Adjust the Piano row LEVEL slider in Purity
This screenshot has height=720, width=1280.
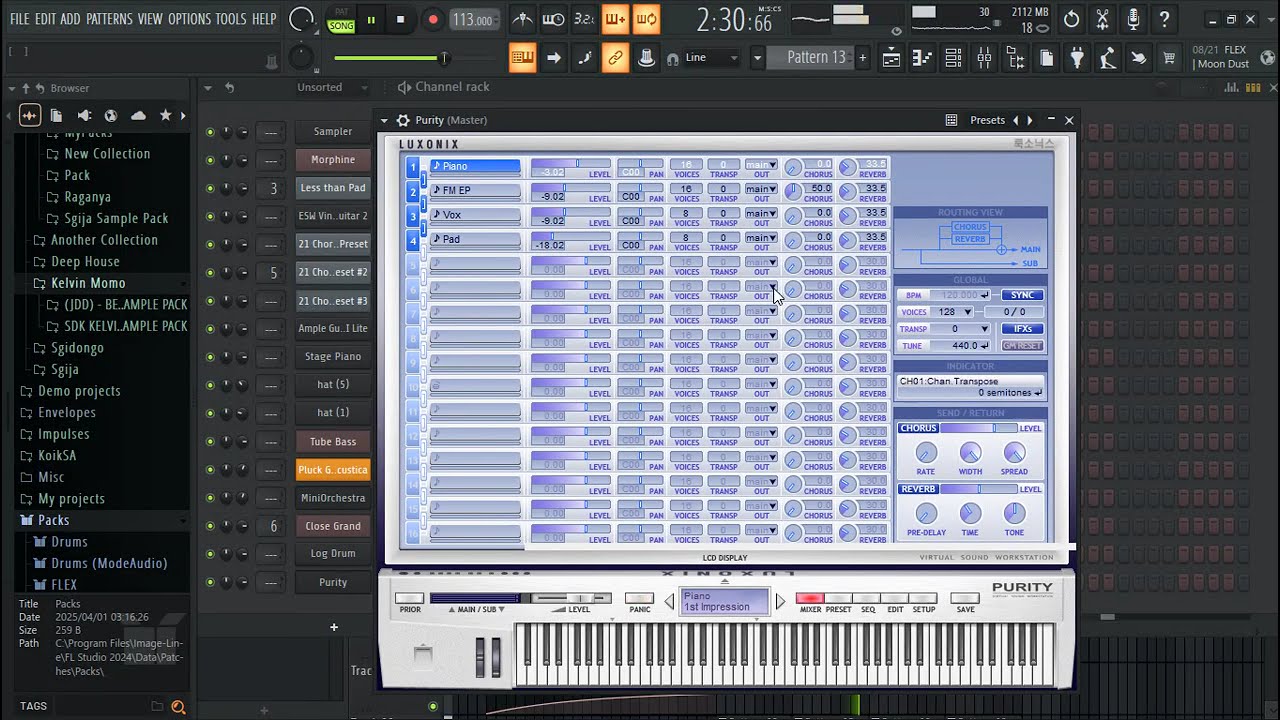(570, 163)
